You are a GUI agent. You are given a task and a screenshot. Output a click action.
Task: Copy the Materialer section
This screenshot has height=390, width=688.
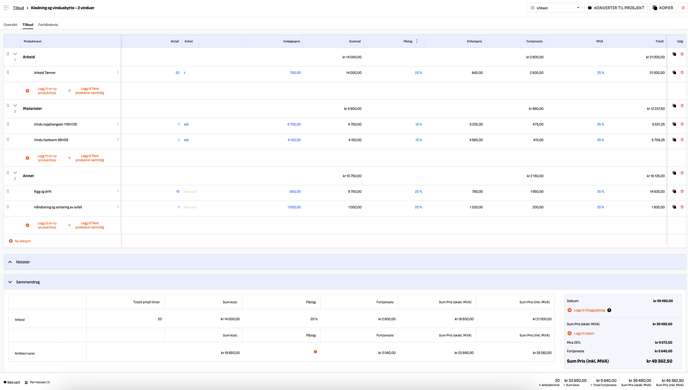[674, 106]
